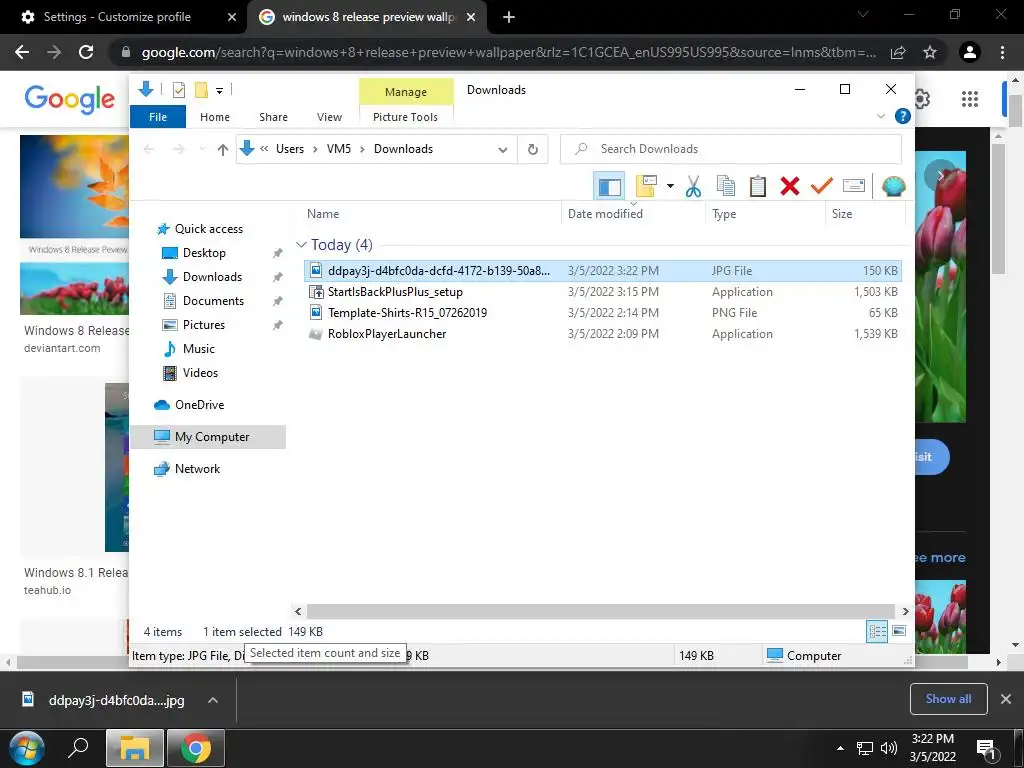Viewport: 1024px width, 768px height.
Task: Open address bar history dropdown
Action: 502,150
